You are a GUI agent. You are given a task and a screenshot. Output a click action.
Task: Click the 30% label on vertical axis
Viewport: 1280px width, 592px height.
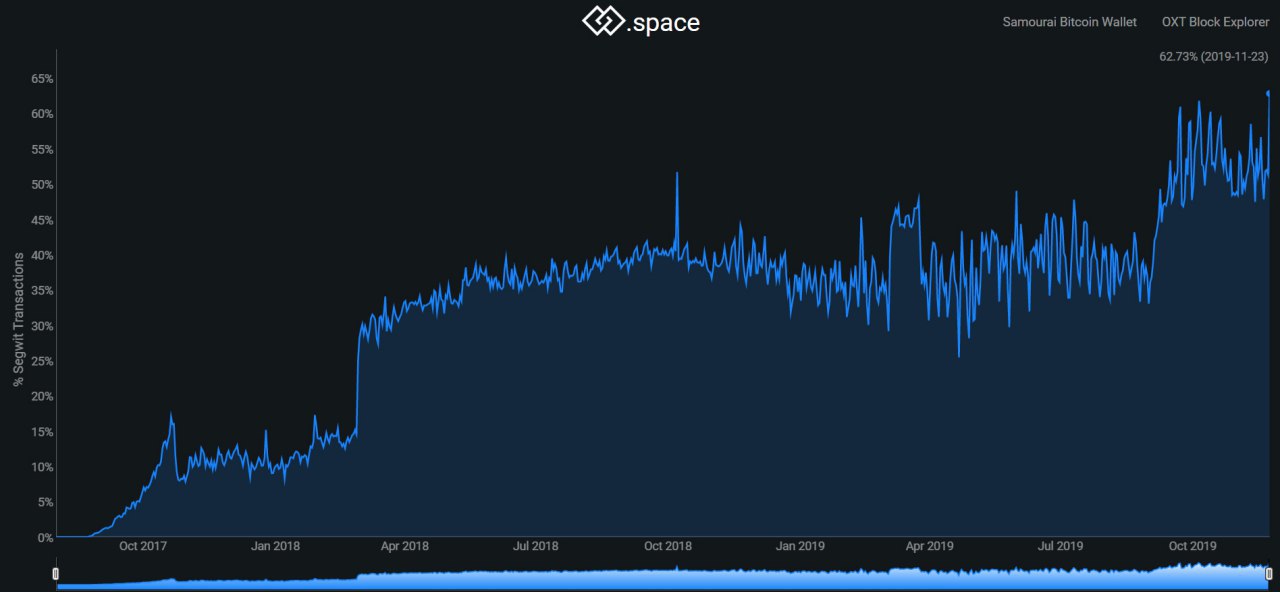pyautogui.click(x=42, y=326)
